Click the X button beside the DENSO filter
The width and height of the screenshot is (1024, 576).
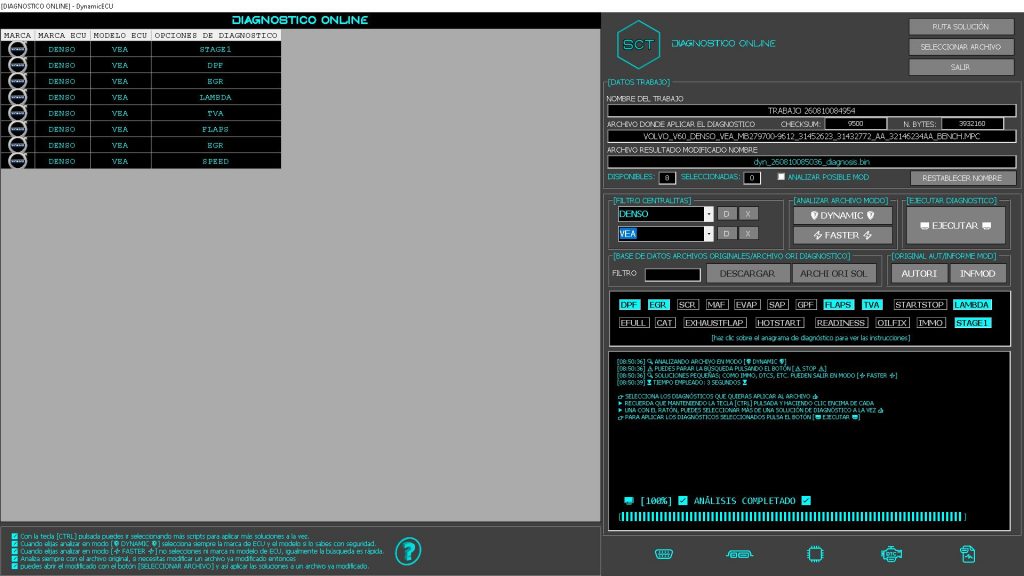click(748, 214)
